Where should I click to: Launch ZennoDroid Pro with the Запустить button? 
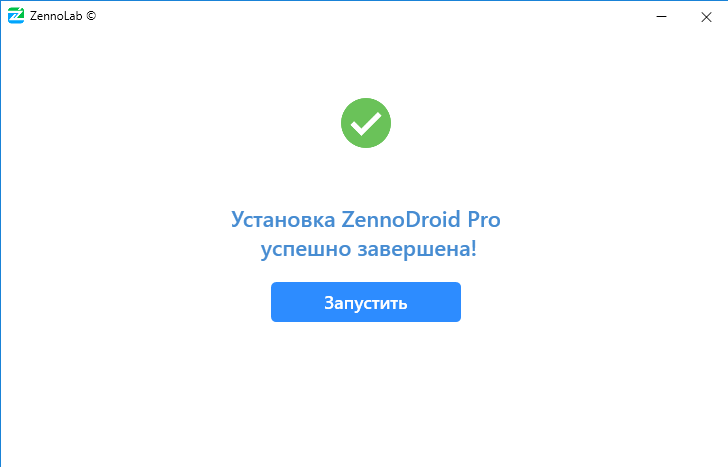tap(366, 302)
